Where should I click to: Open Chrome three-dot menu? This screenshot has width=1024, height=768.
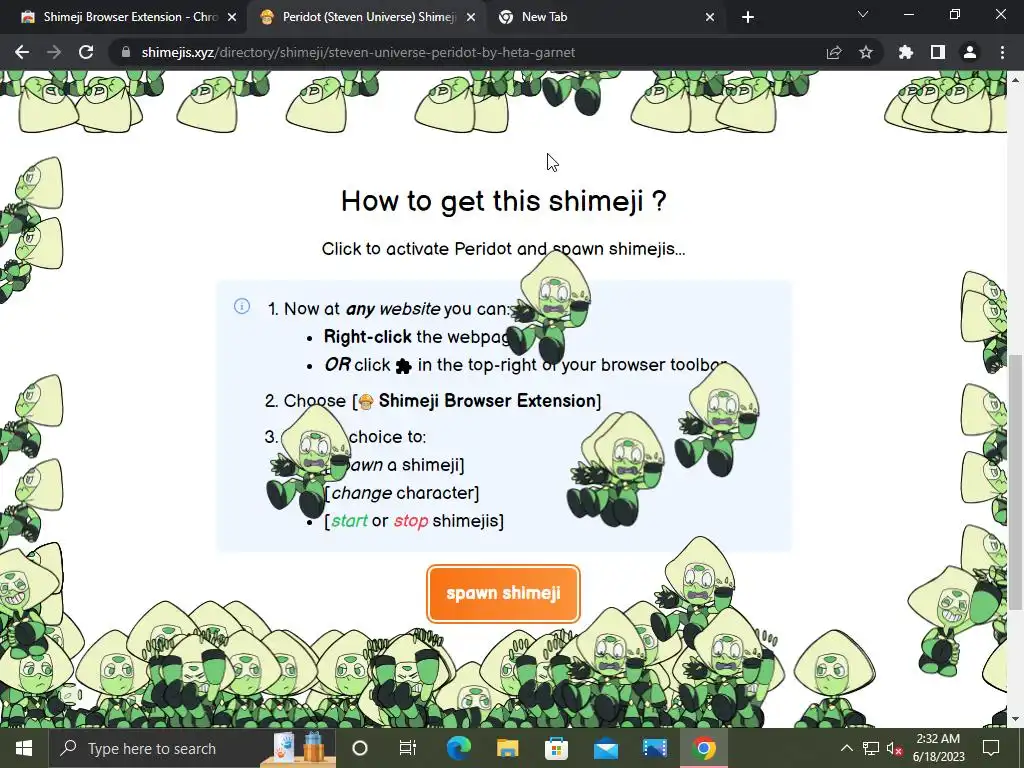1002,52
